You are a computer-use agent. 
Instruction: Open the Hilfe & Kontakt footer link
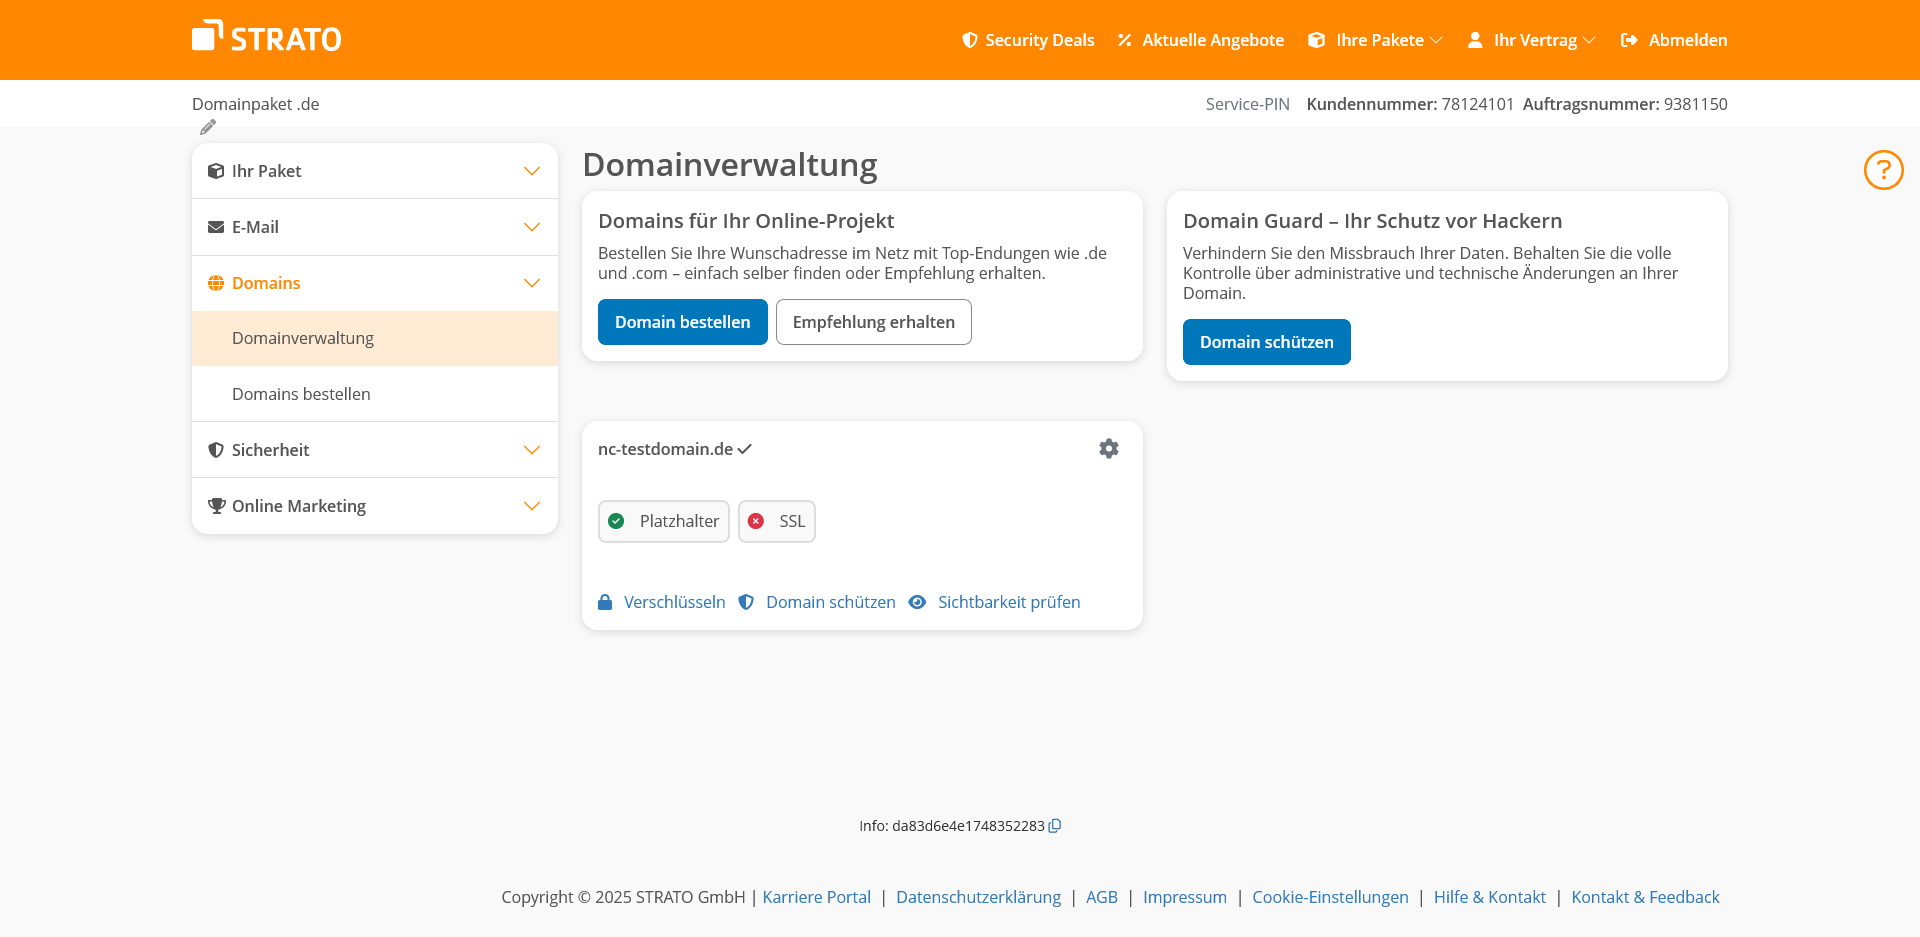point(1490,897)
